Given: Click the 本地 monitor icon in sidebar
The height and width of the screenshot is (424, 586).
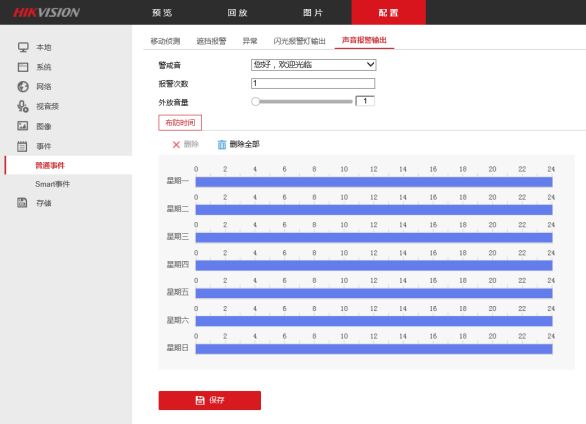Looking at the screenshot, I should click(x=23, y=47).
